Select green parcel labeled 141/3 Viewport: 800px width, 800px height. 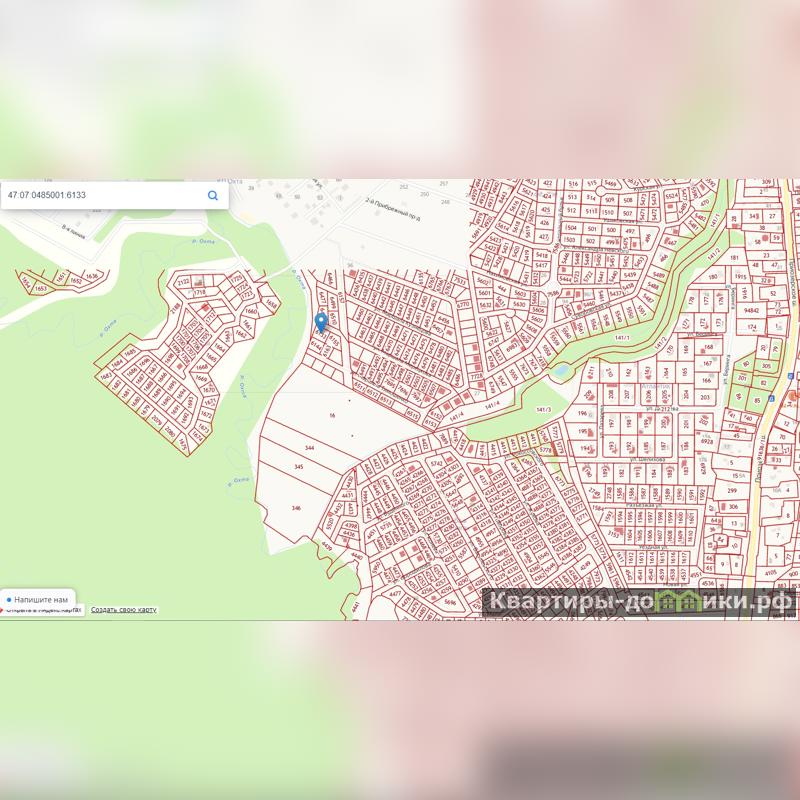(543, 409)
